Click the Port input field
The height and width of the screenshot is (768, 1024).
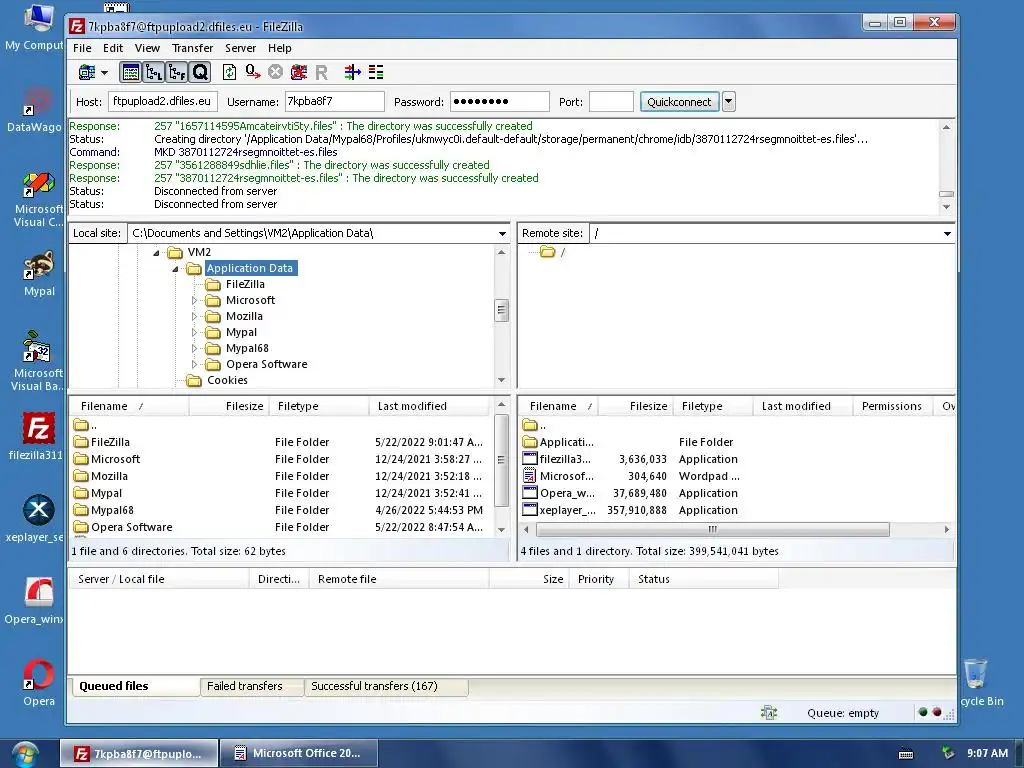point(611,102)
